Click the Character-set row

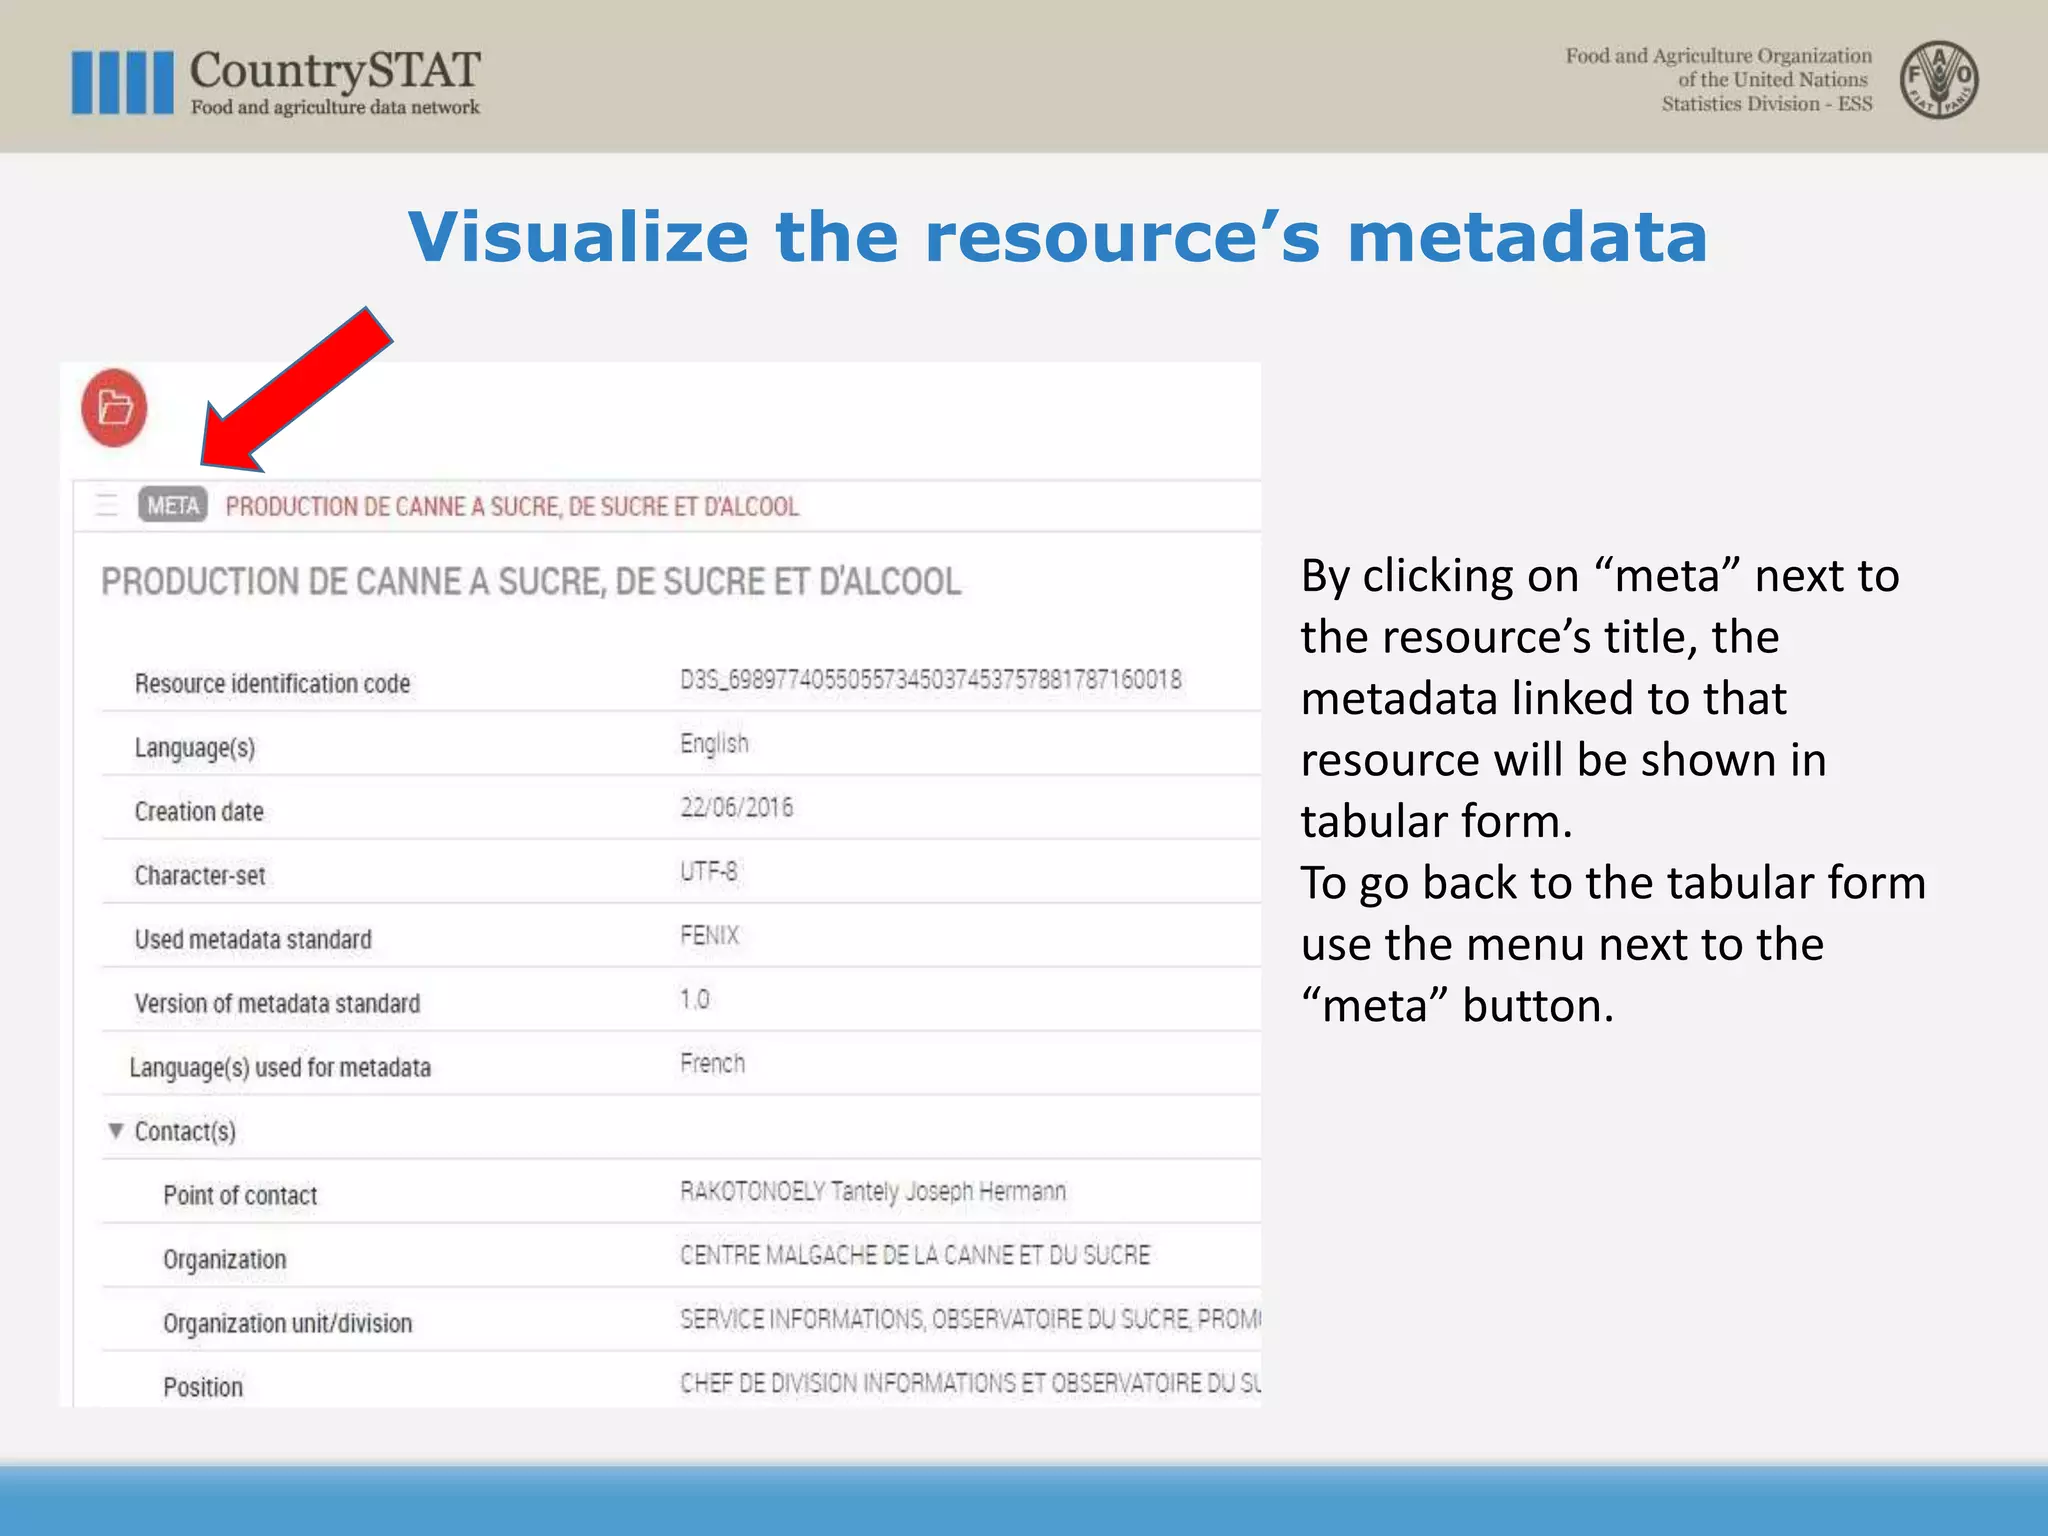(x=681, y=872)
